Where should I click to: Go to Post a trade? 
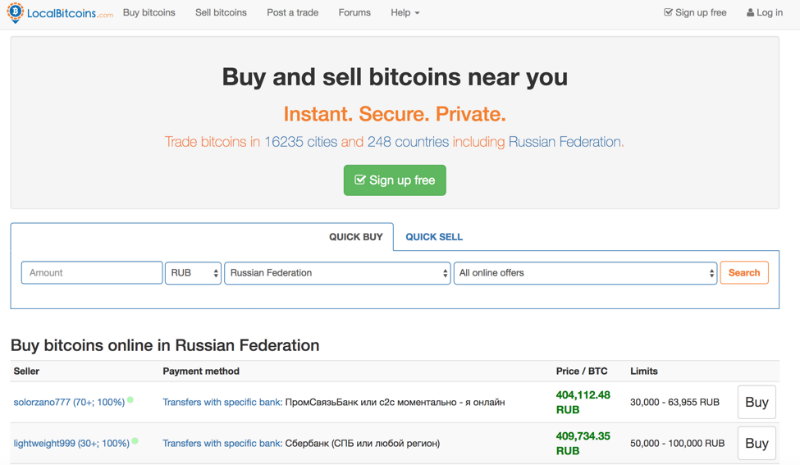pyautogui.click(x=292, y=13)
